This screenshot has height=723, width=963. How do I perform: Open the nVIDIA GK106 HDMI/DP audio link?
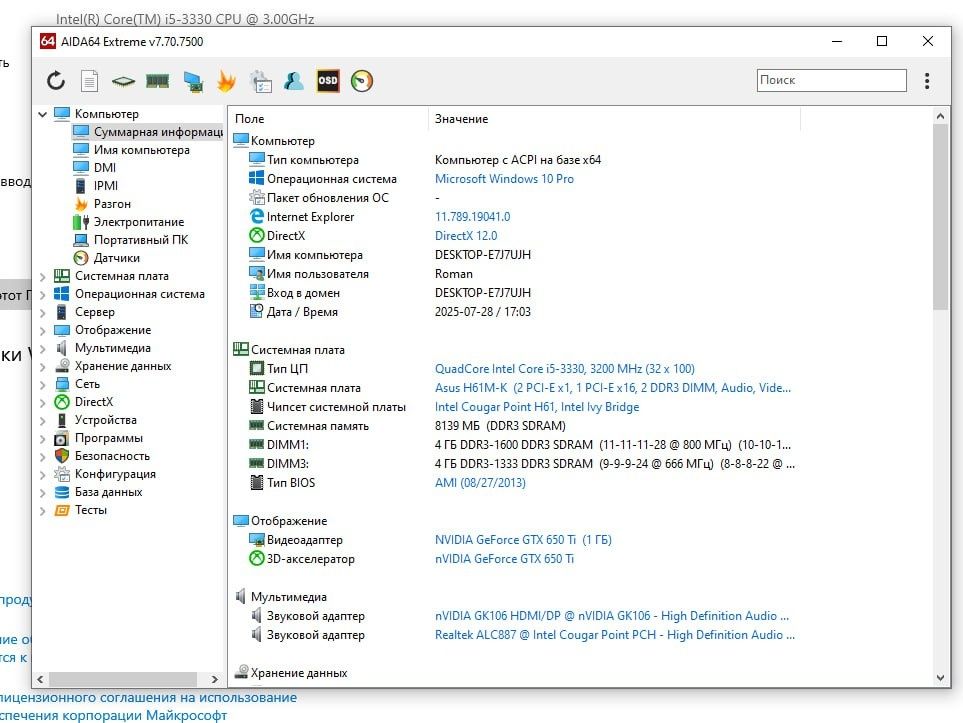(612, 616)
